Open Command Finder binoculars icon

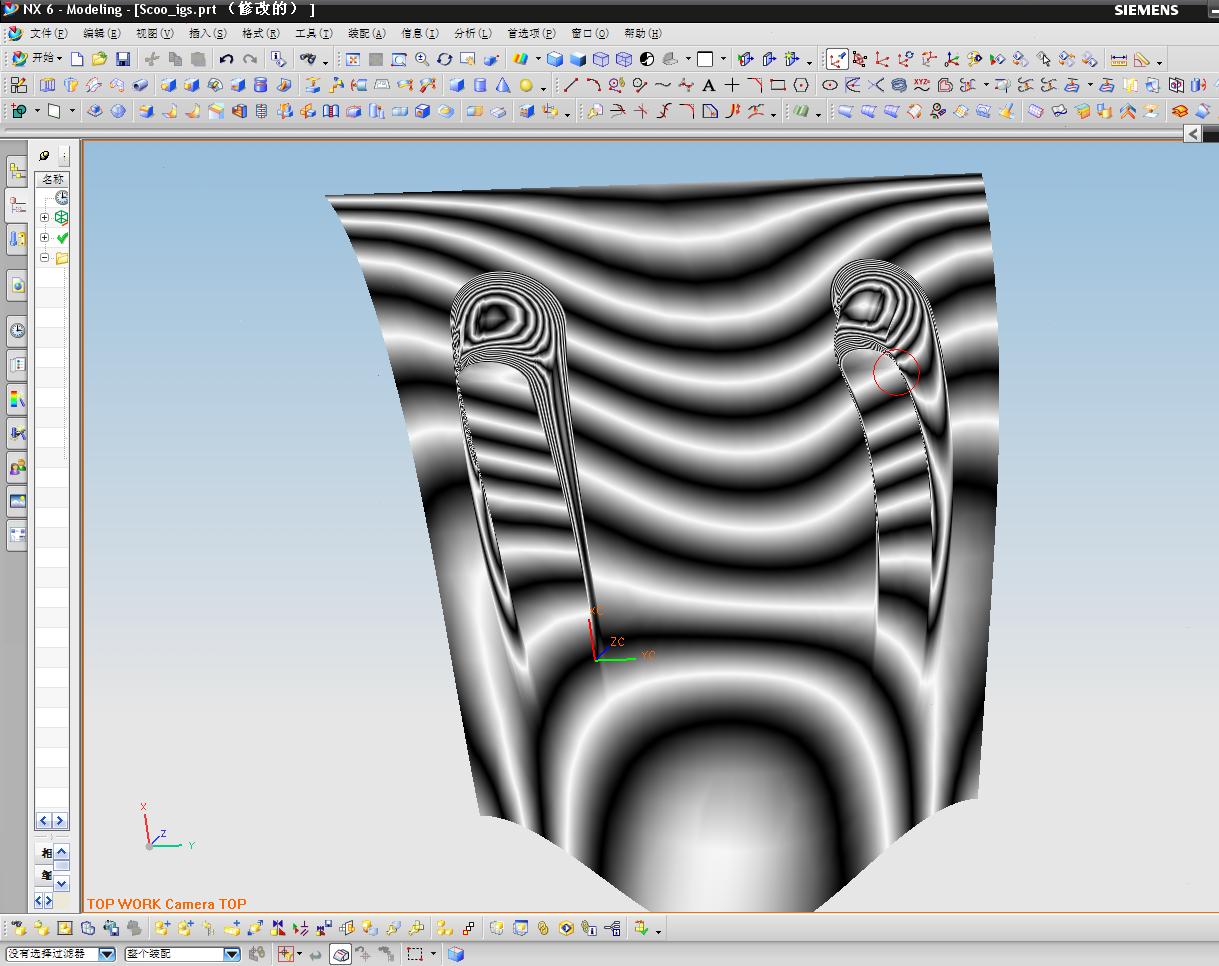[x=308, y=59]
